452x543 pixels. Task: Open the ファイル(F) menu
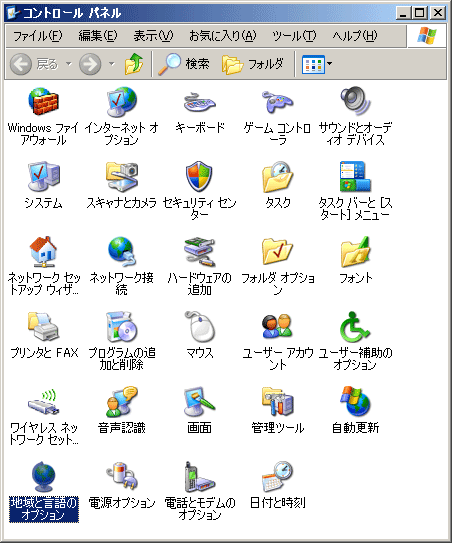[x=37, y=36]
